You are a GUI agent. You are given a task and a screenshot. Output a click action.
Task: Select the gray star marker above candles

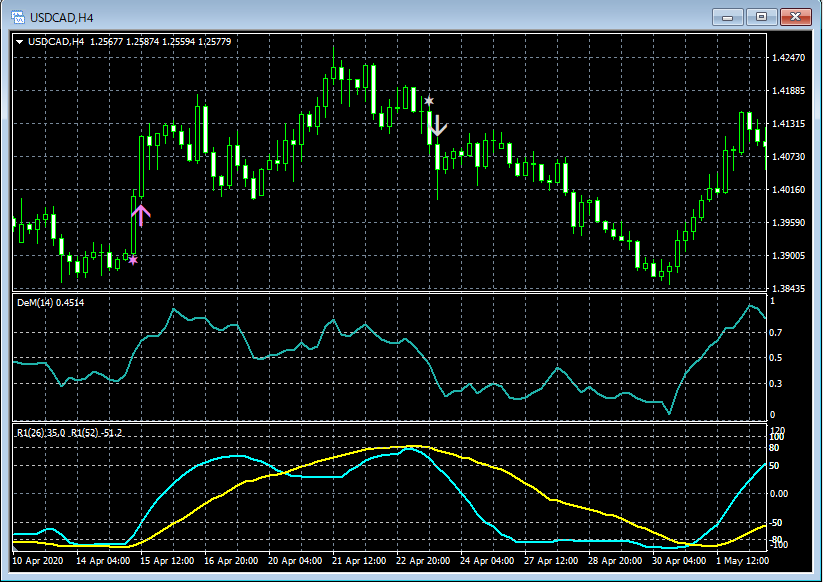[x=429, y=101]
